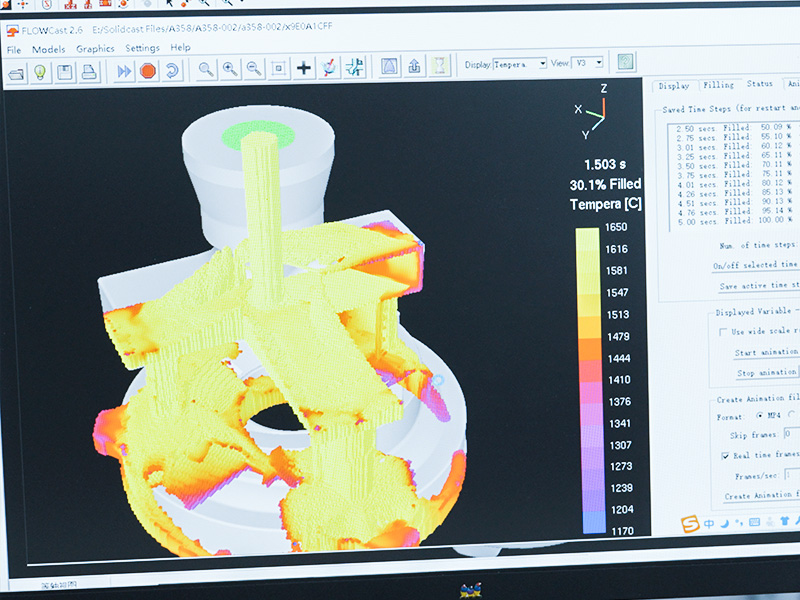Open the Models menu
Screen dimensions: 800x600
click(48, 49)
